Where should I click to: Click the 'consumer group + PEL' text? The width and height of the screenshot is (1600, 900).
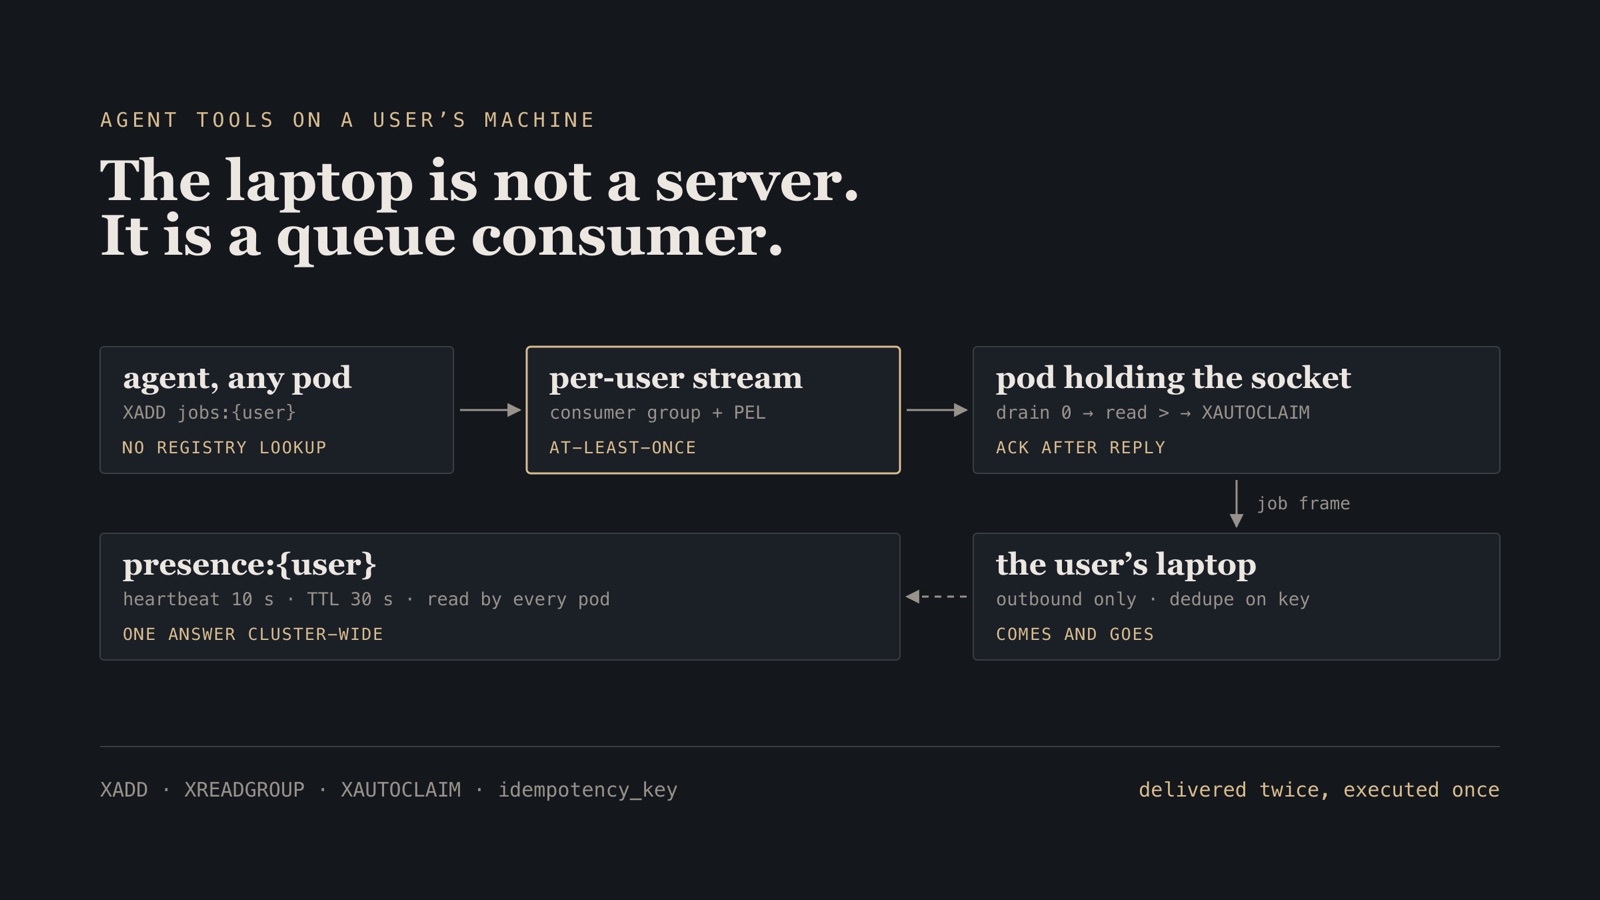[x=657, y=412]
